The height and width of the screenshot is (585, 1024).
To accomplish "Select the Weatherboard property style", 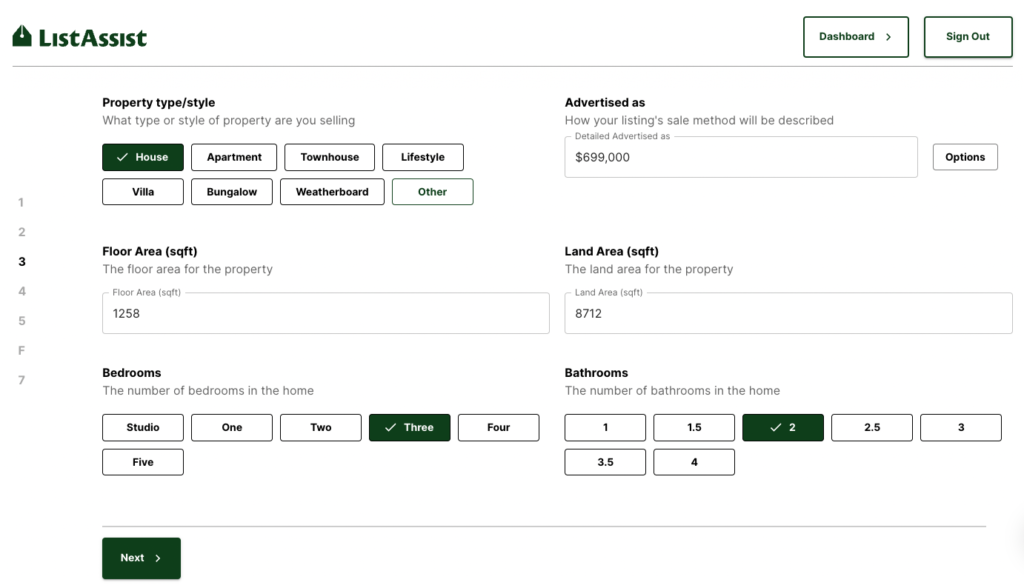I will (332, 192).
